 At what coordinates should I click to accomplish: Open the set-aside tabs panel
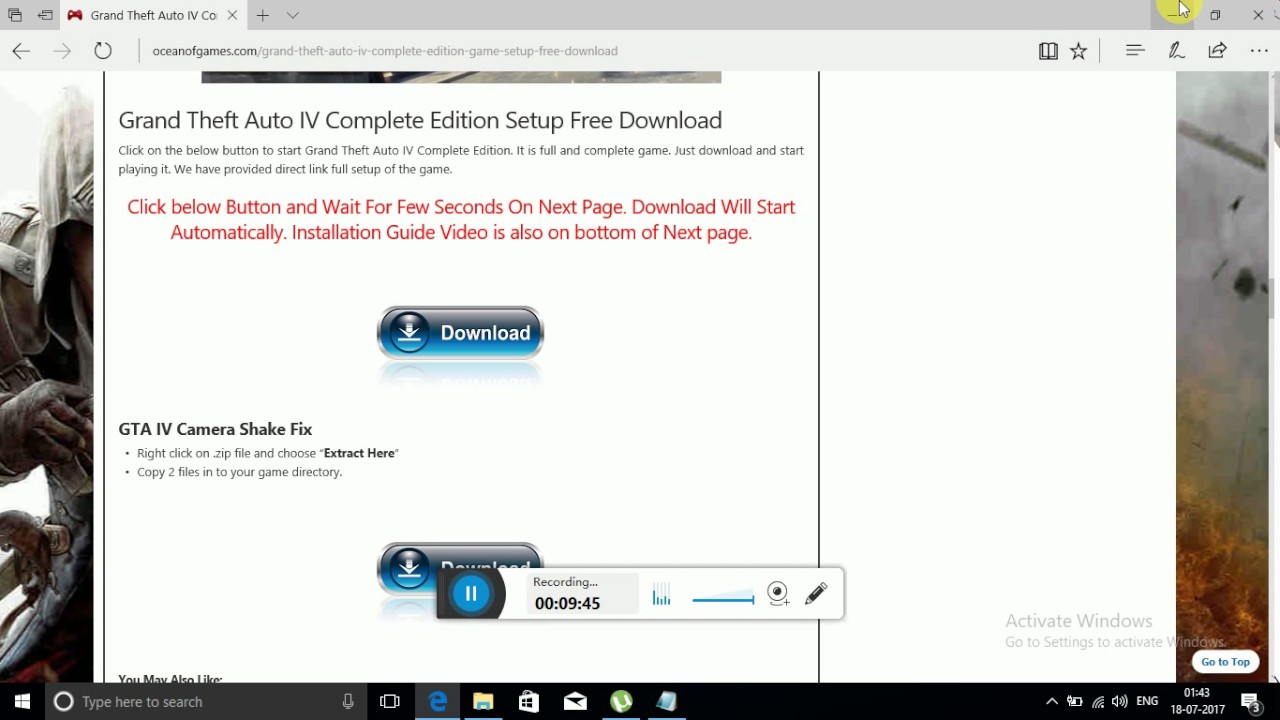15,15
